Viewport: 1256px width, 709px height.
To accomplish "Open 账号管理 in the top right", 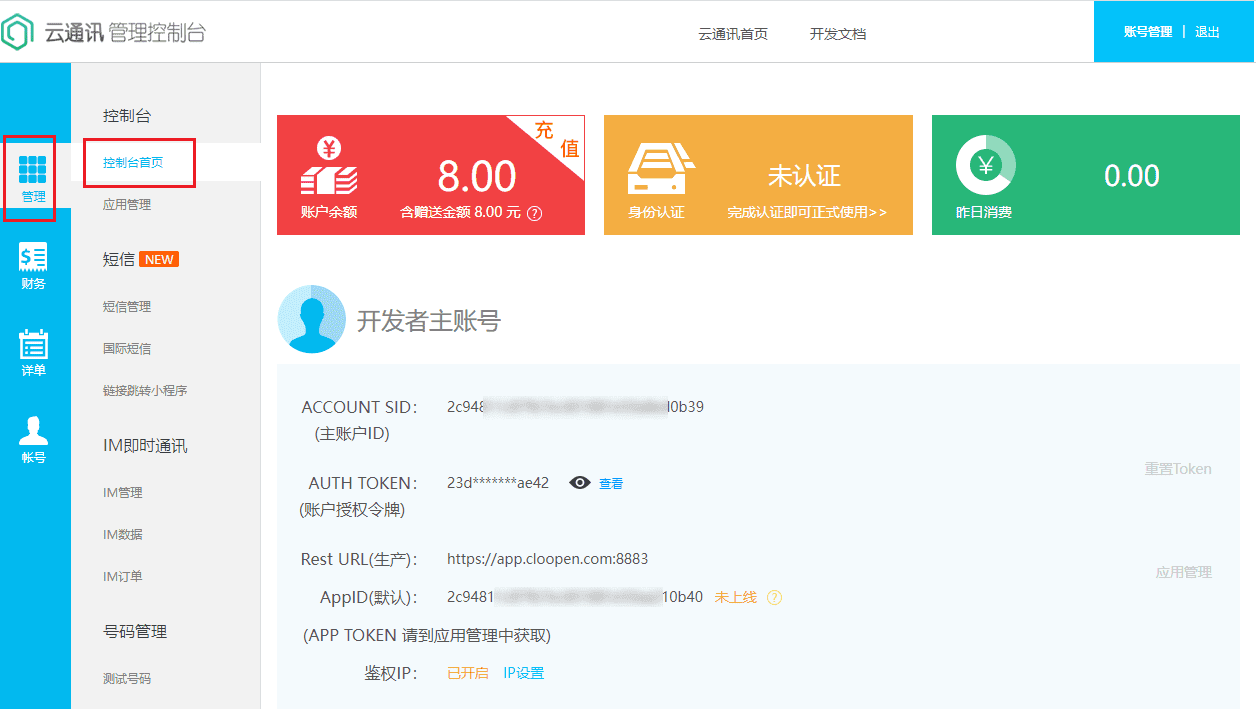I will click(x=1148, y=32).
